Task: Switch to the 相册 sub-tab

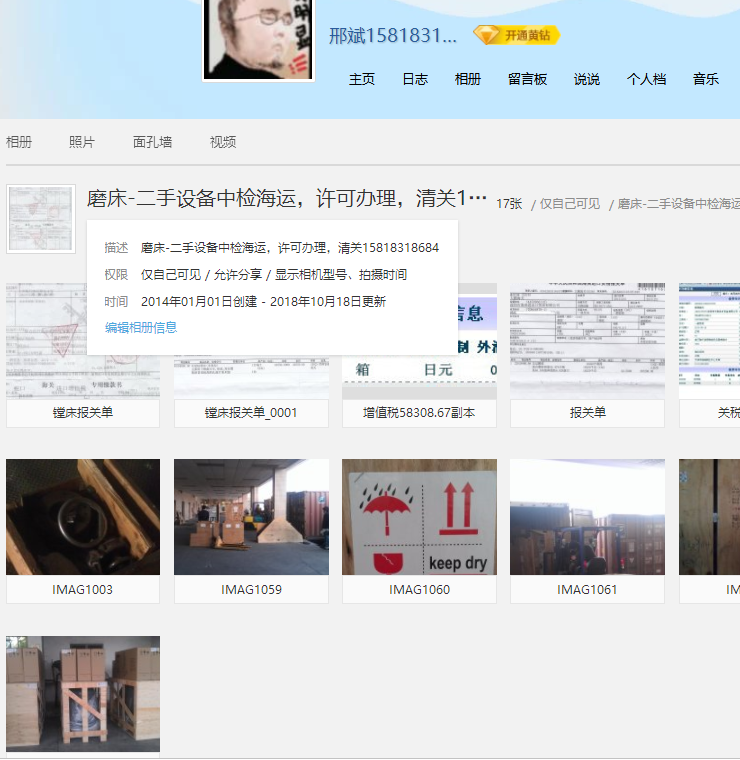Action: 19,142
